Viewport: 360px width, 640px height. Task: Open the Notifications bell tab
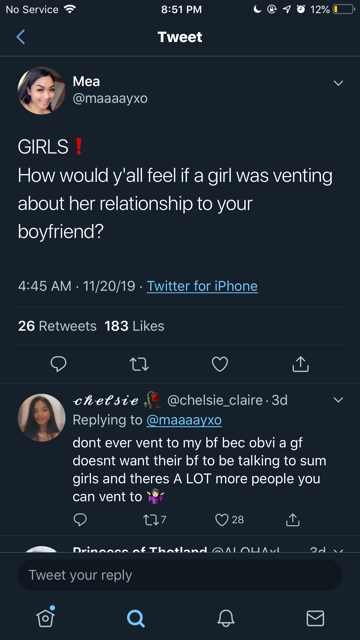pyautogui.click(x=225, y=618)
